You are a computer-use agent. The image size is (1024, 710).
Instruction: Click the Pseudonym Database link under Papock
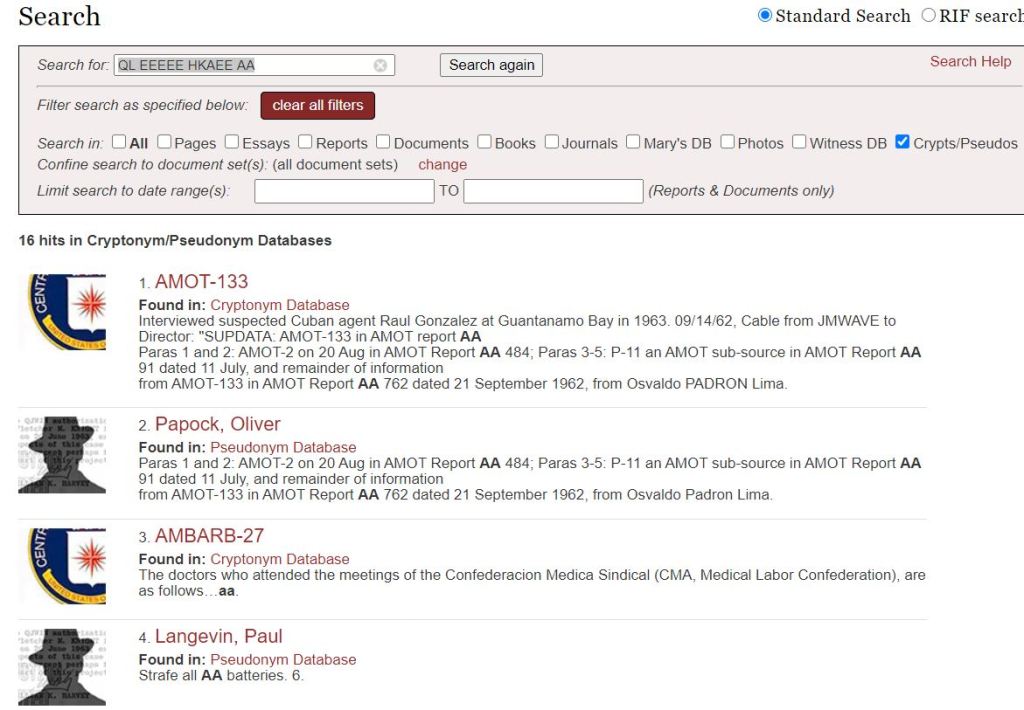pos(283,447)
